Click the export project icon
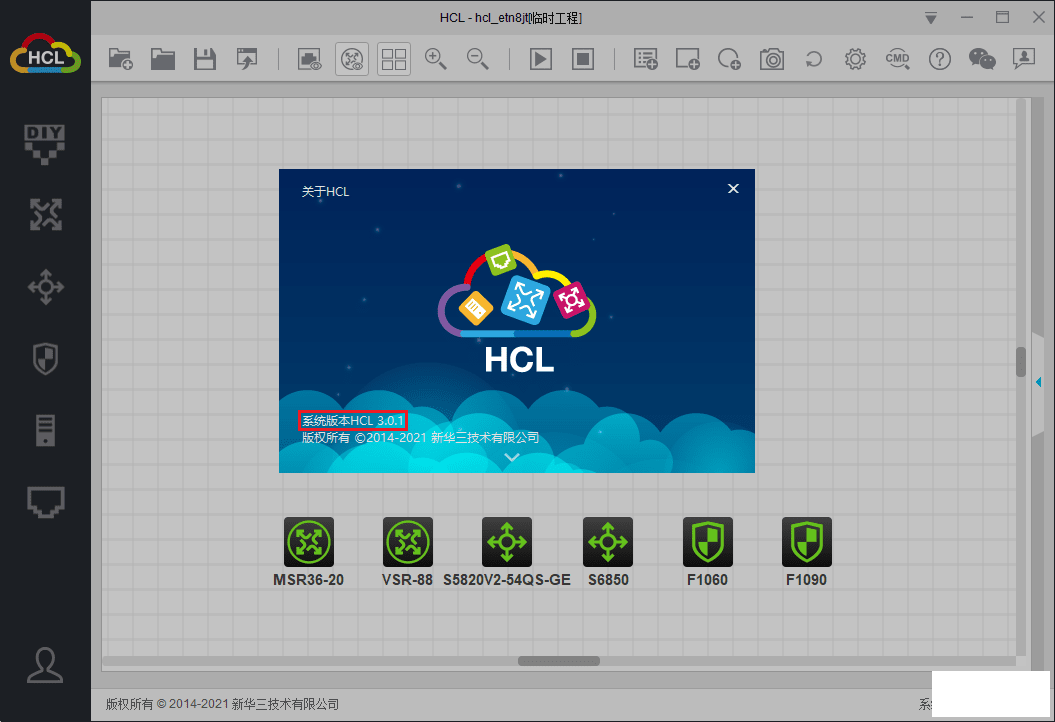The image size is (1055, 722). (x=247, y=59)
